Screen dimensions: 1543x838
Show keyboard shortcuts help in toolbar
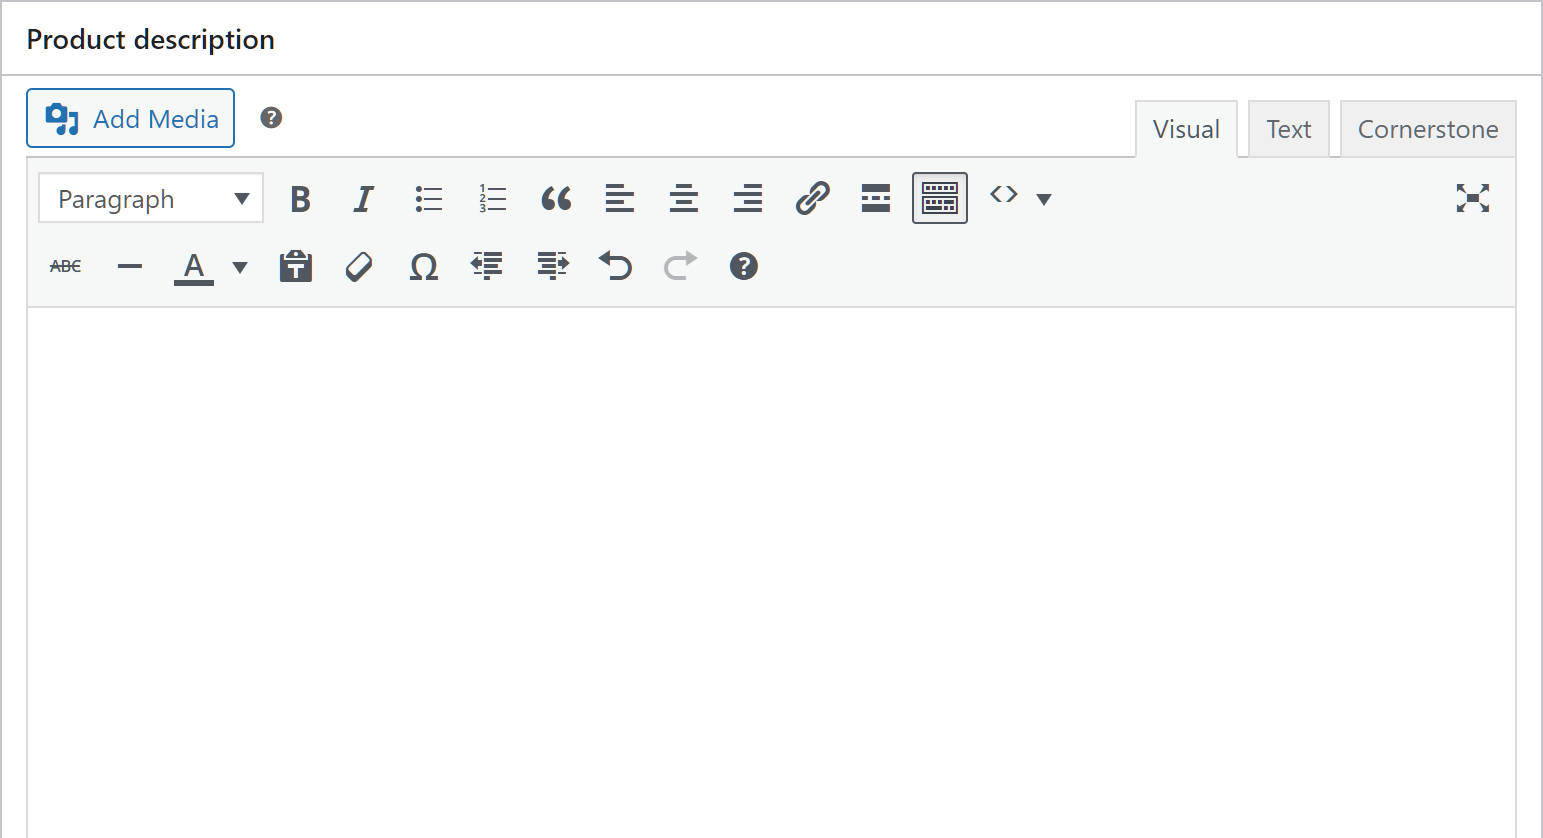coord(744,266)
